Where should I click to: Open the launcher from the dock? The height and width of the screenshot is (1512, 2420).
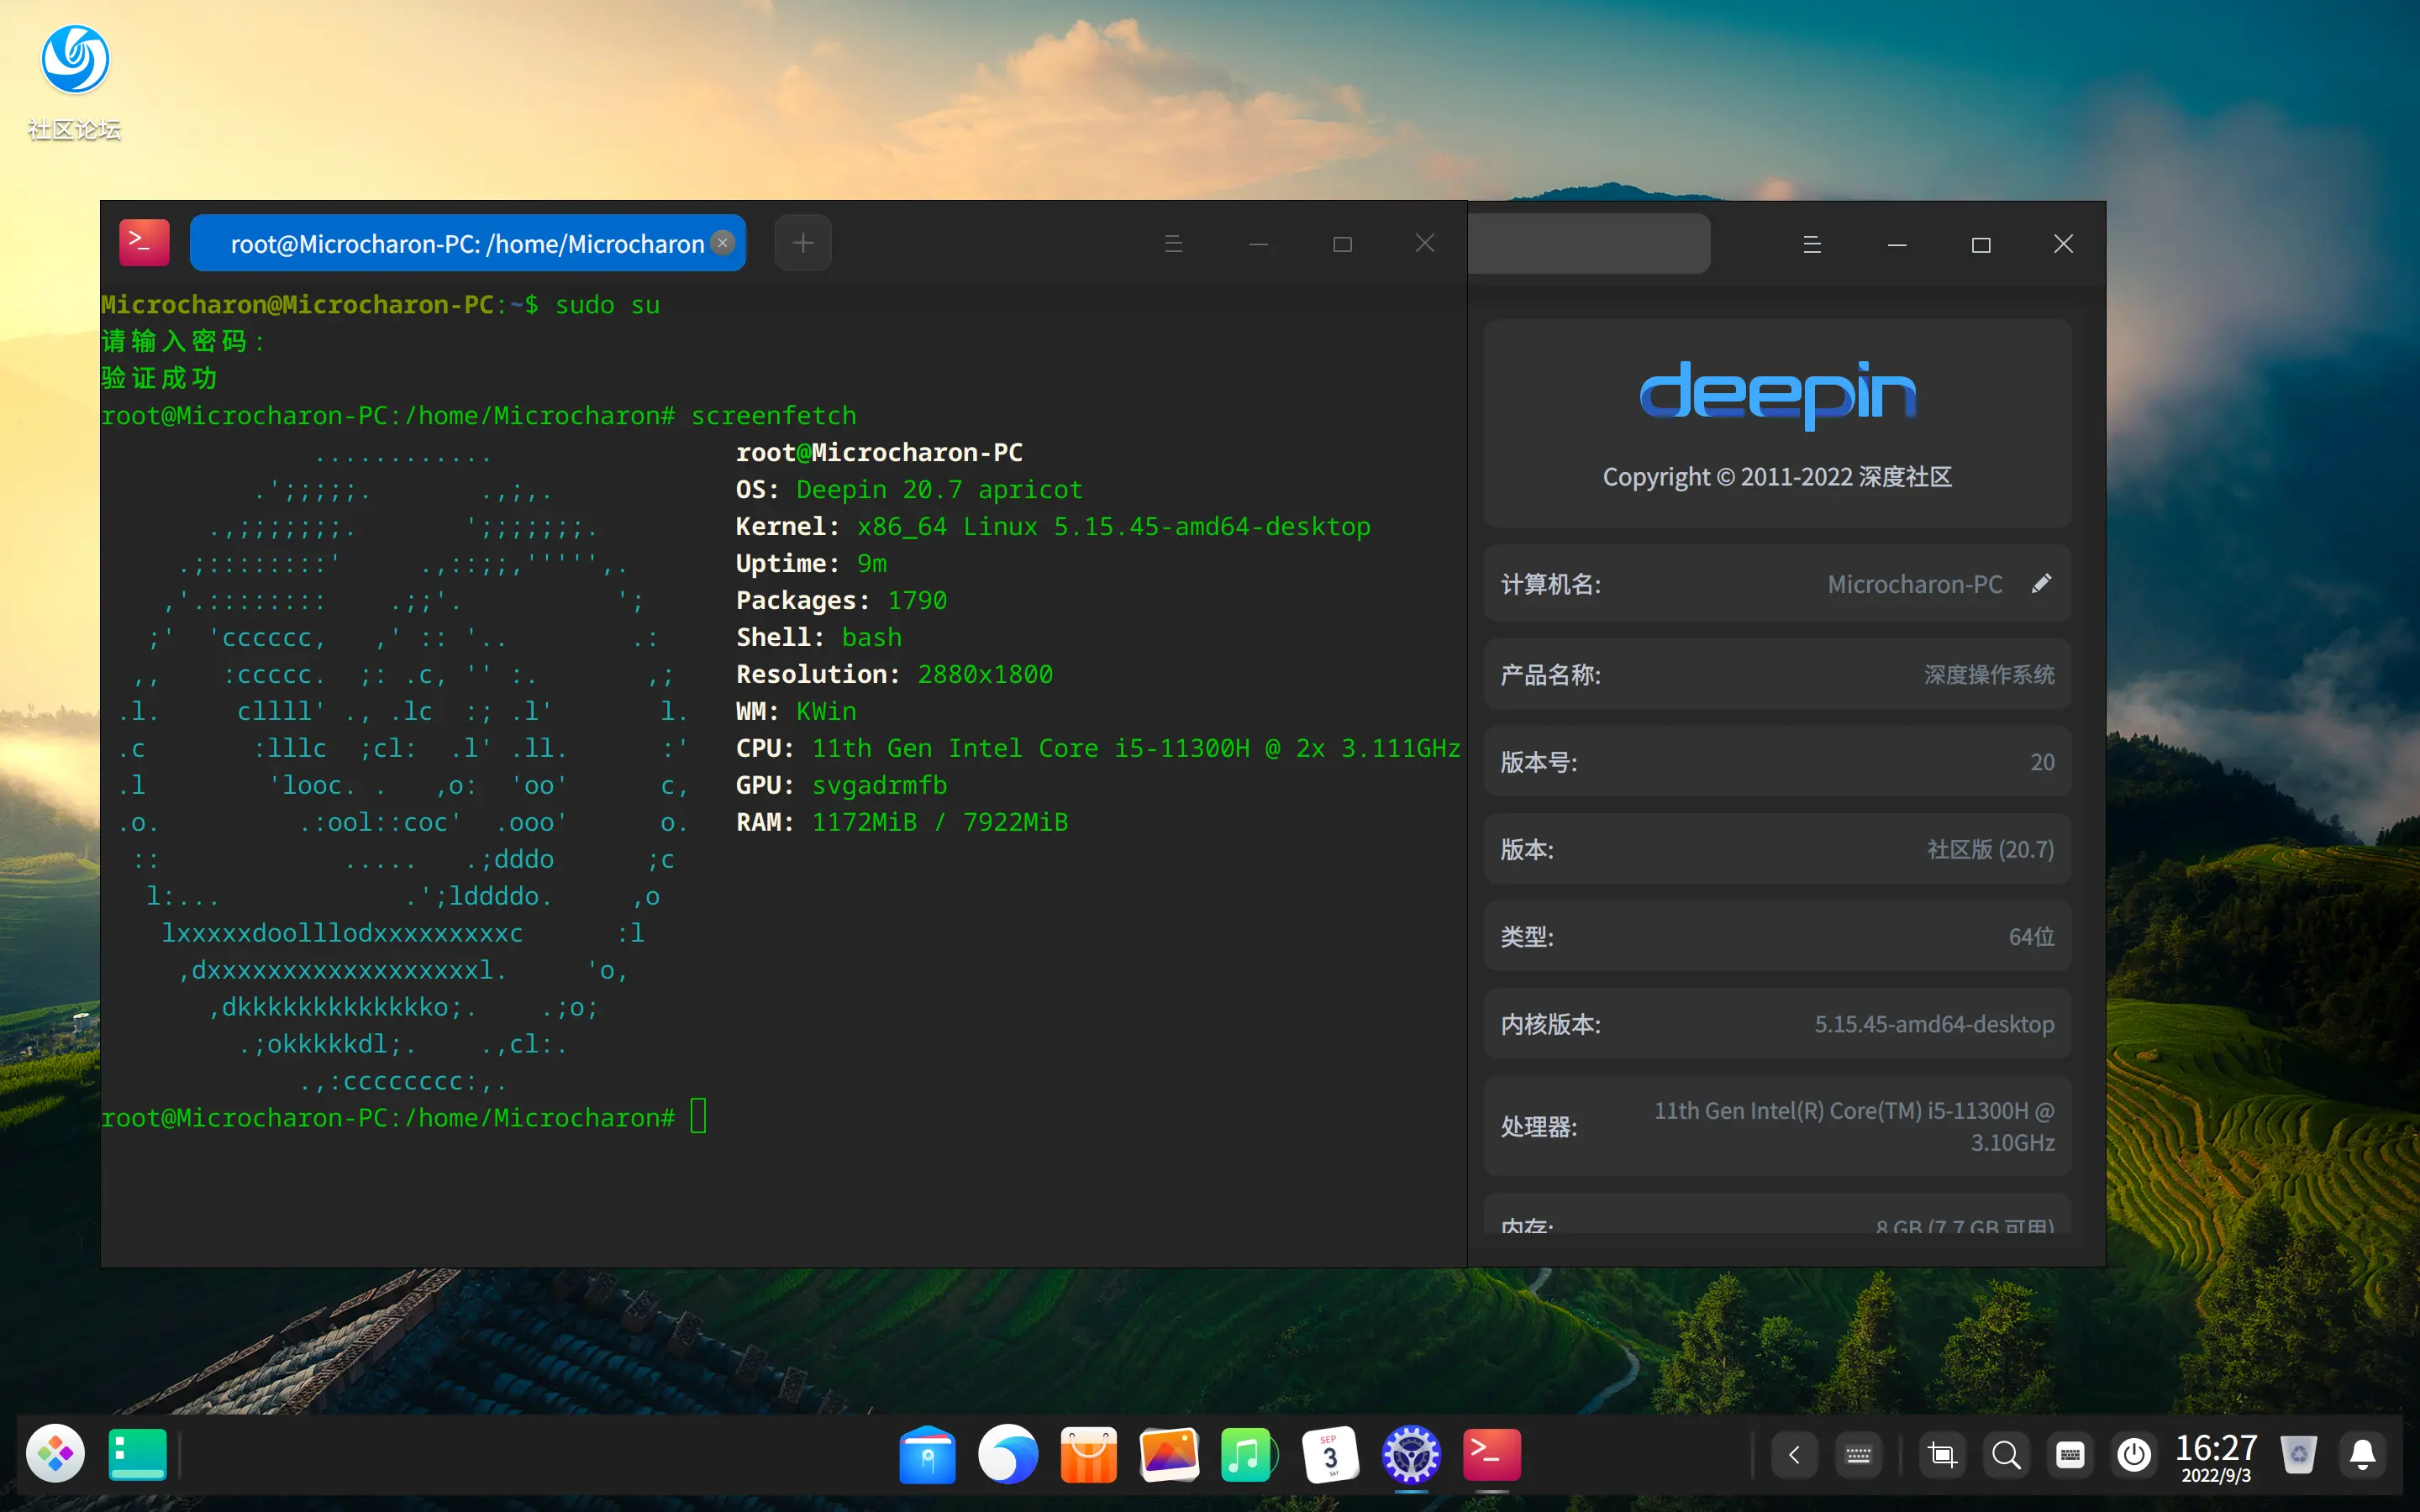[x=55, y=1454]
